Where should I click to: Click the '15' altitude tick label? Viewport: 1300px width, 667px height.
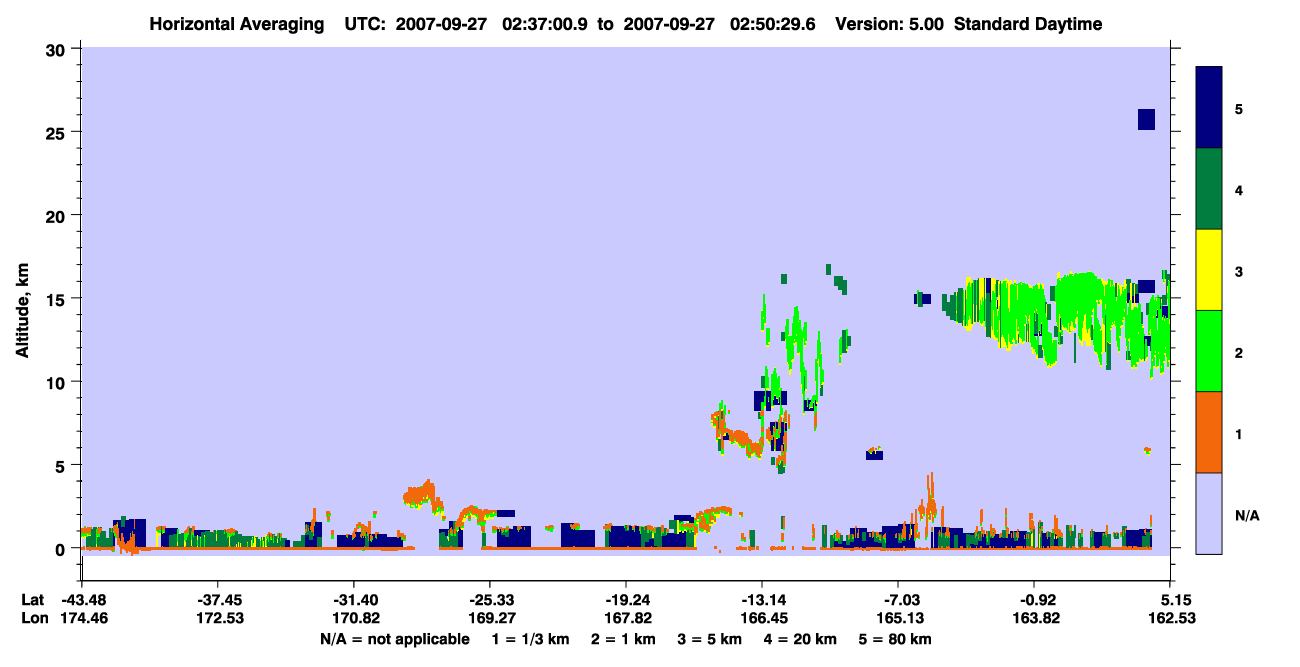click(58, 299)
